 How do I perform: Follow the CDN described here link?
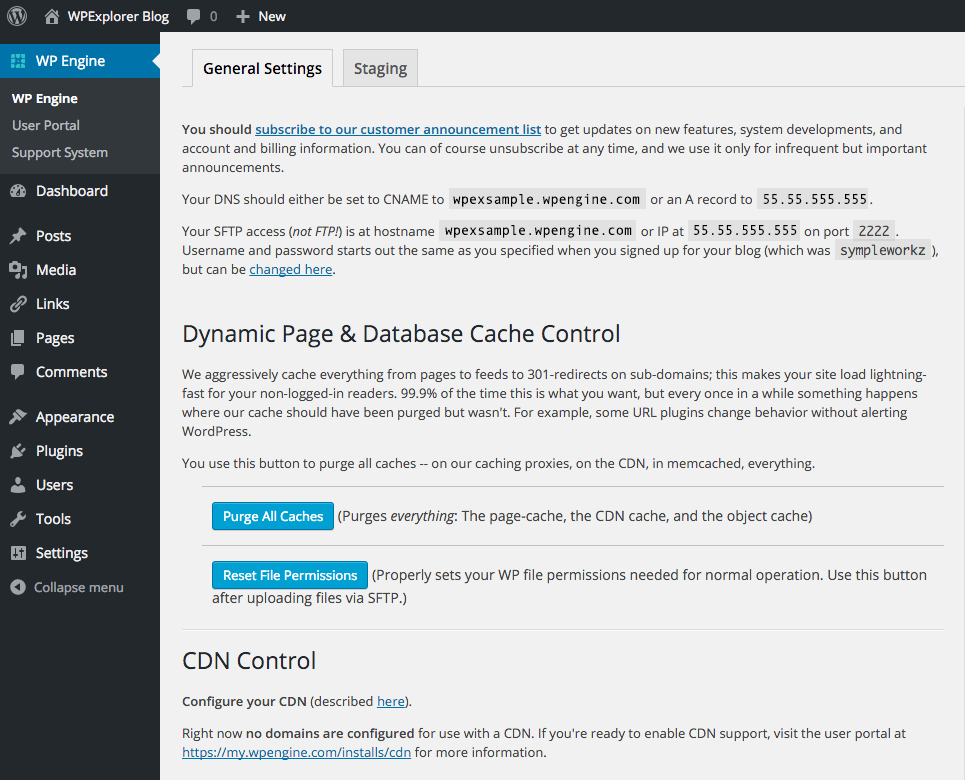tap(391, 701)
